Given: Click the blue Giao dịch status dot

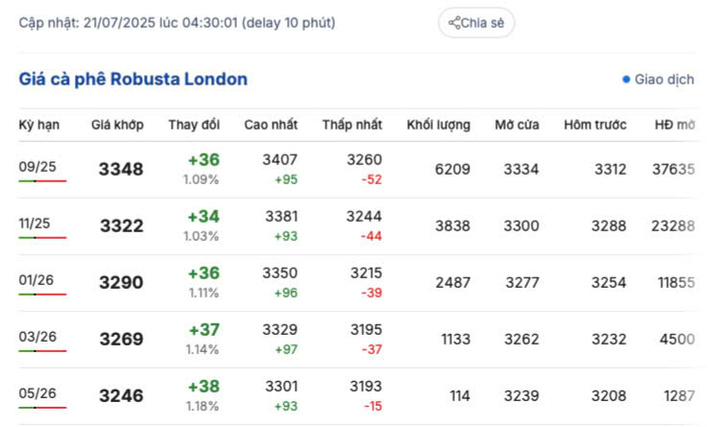Looking at the screenshot, I should 626,79.
